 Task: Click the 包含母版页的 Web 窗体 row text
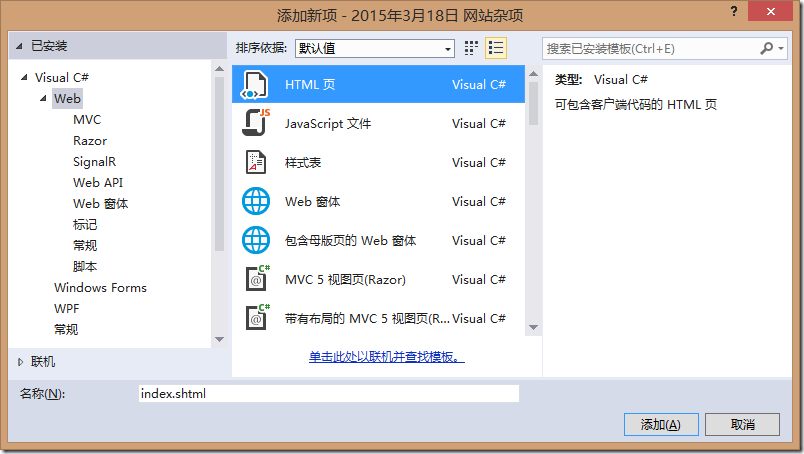tap(351, 241)
